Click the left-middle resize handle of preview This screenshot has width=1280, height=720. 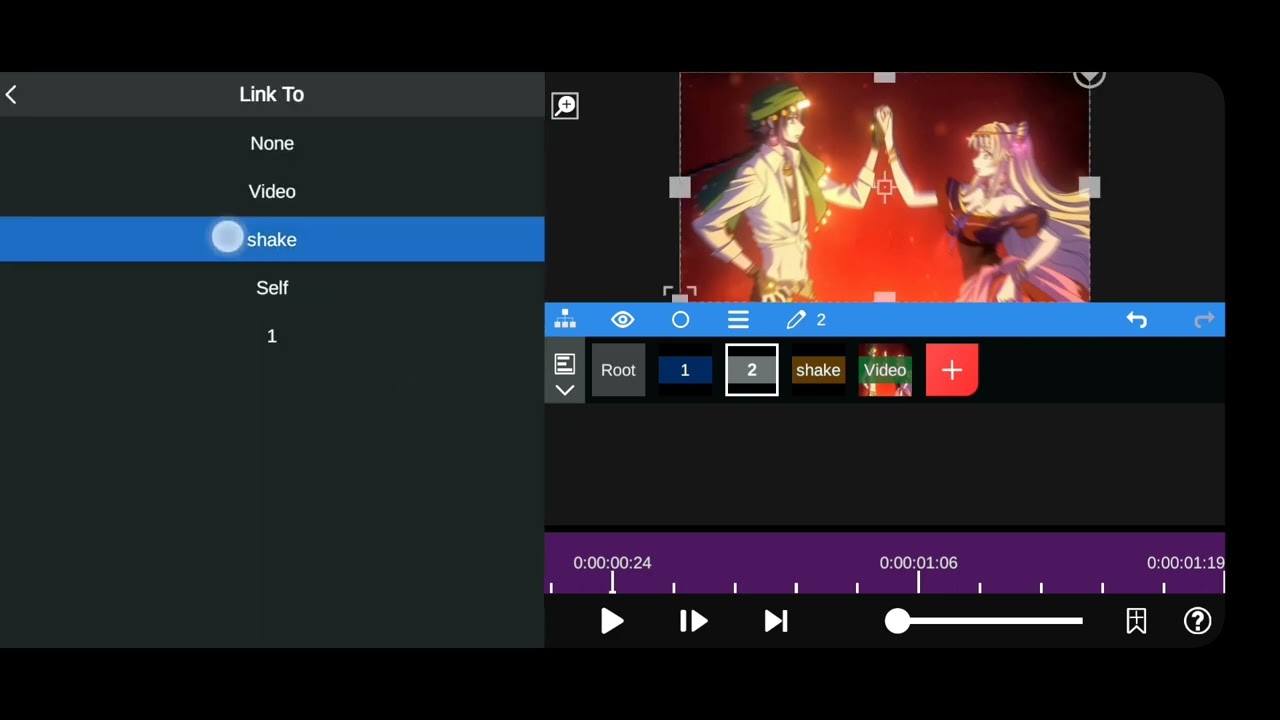pos(679,187)
